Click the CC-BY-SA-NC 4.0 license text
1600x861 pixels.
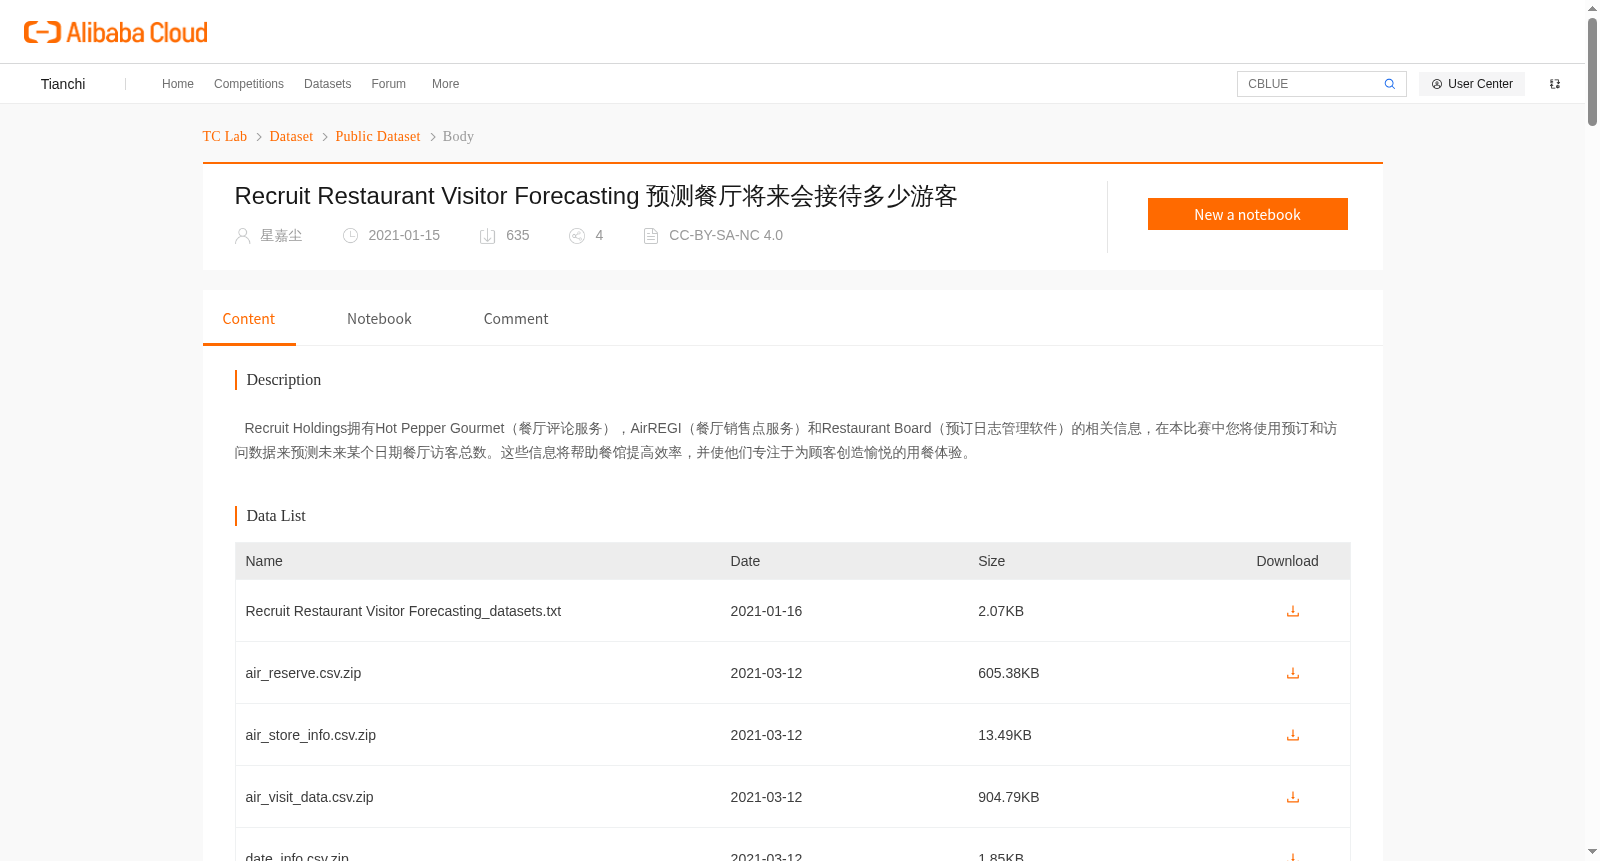point(726,236)
